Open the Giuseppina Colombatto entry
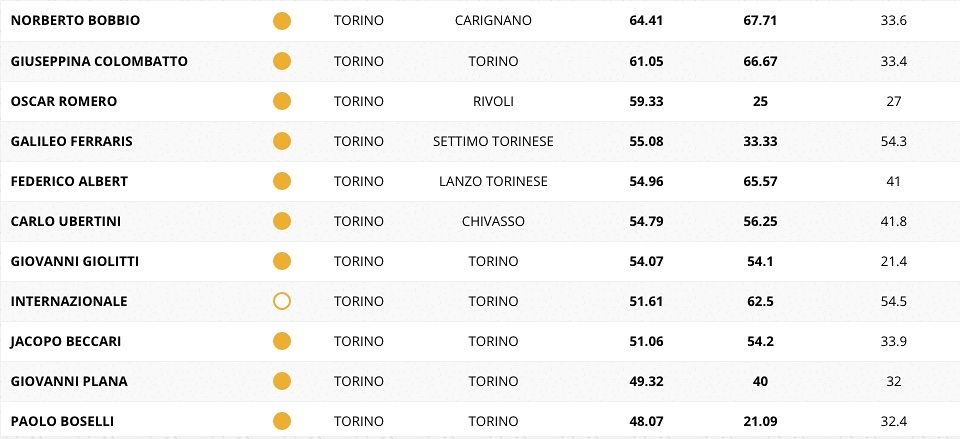 [x=99, y=61]
